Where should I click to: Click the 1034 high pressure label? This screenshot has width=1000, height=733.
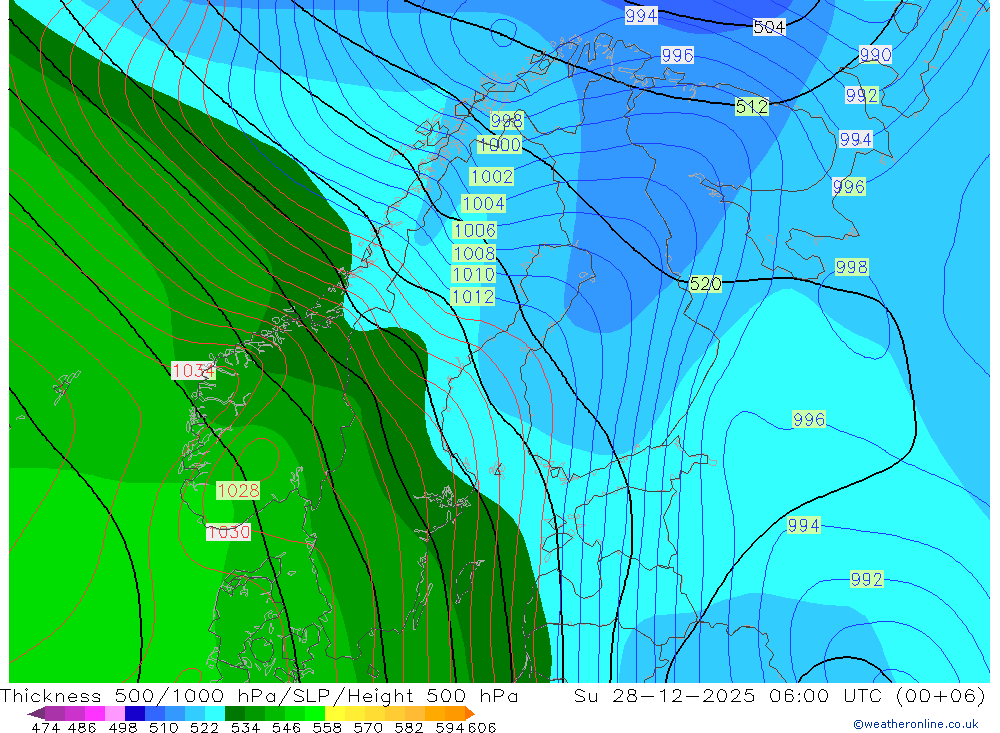(x=194, y=371)
